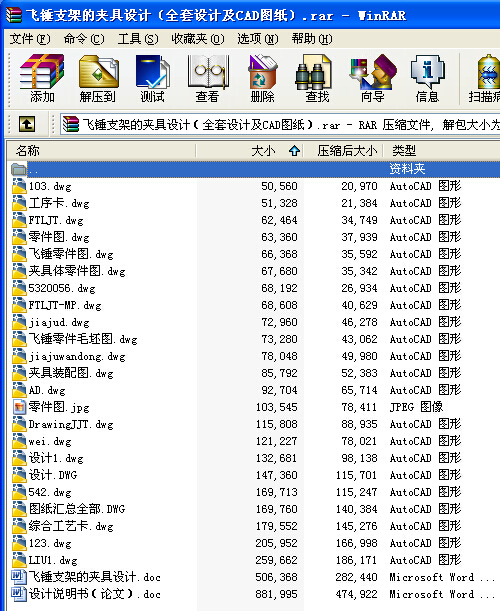500x611 pixels.
Task: Click the icon of AD.dwg
Action: click(x=19, y=390)
